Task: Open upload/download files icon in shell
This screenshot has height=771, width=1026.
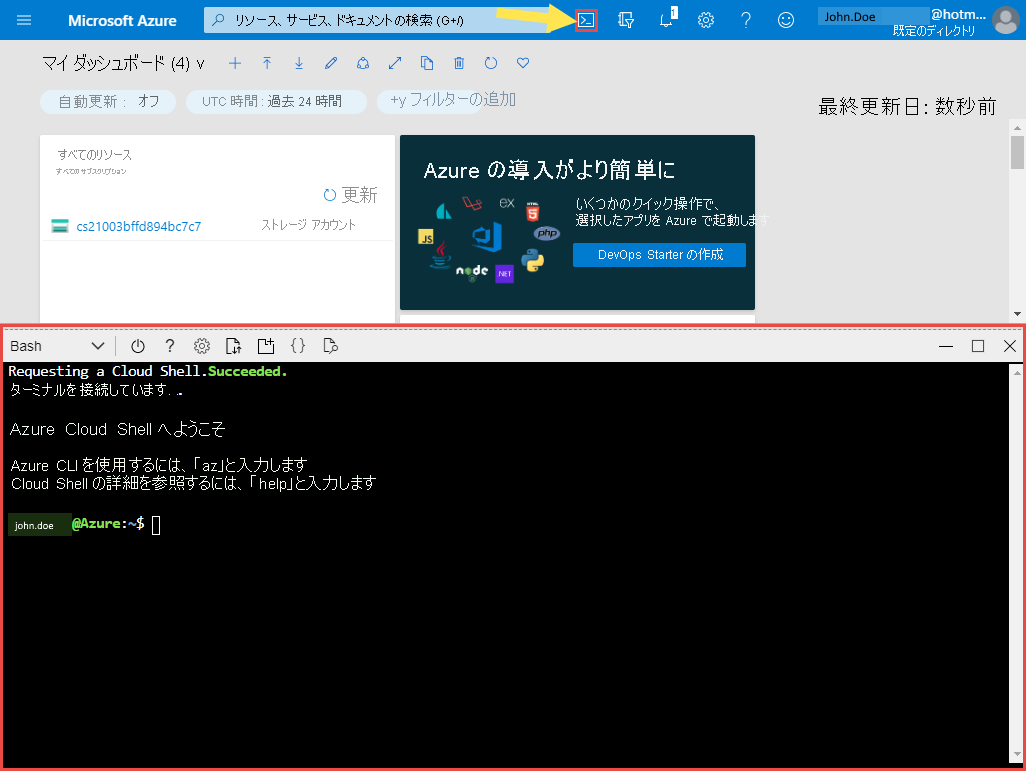Action: (234, 346)
